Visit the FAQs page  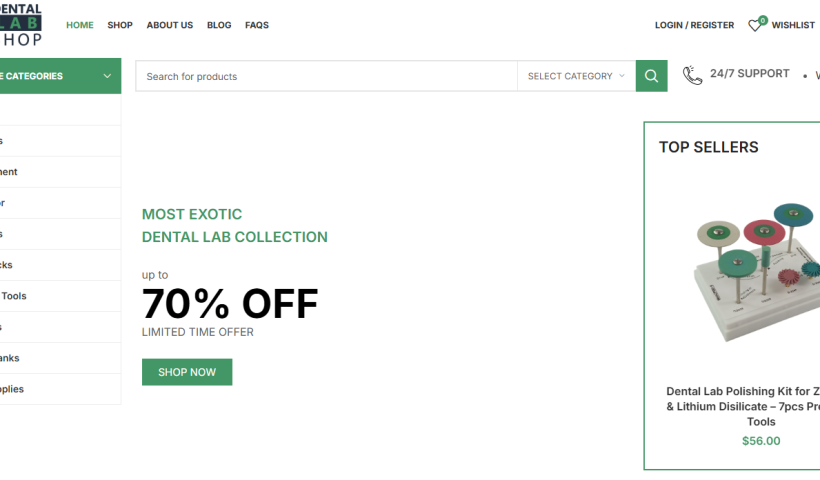pos(257,25)
